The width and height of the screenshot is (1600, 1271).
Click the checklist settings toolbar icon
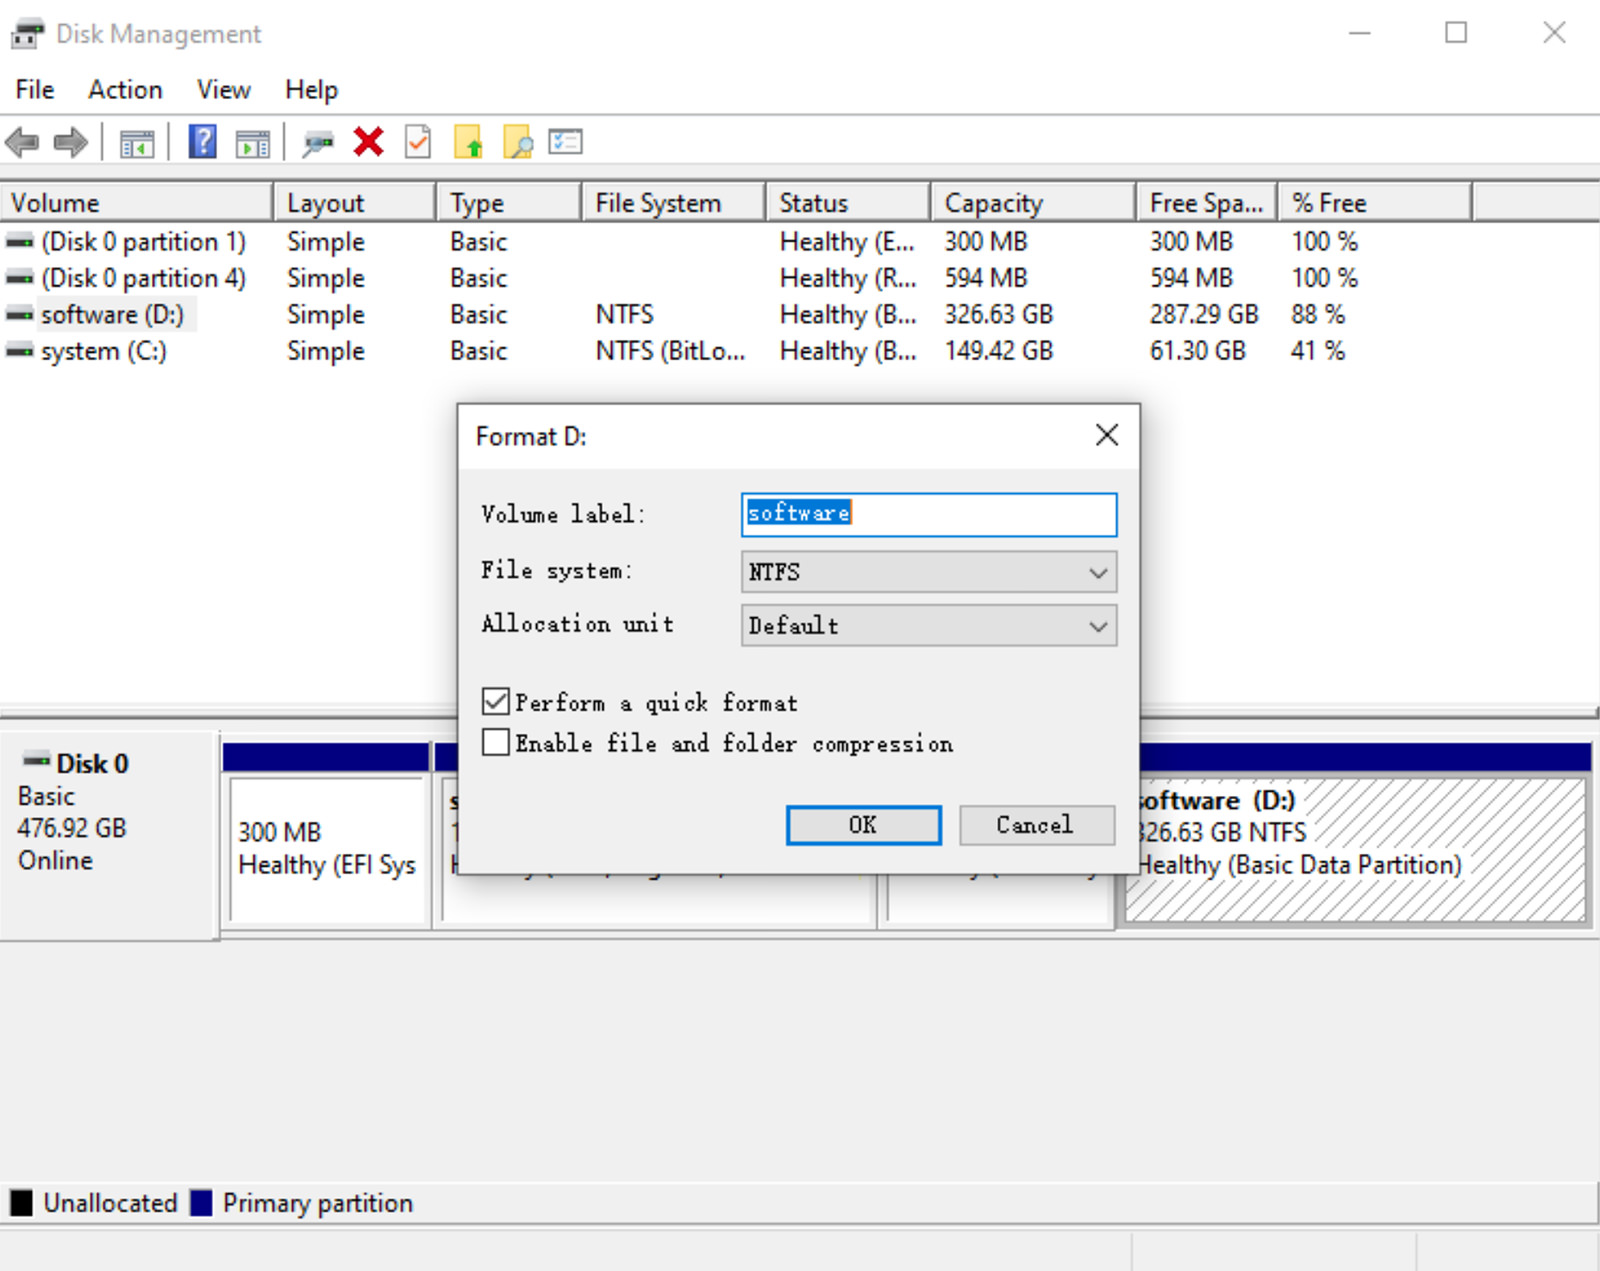coord(565,142)
